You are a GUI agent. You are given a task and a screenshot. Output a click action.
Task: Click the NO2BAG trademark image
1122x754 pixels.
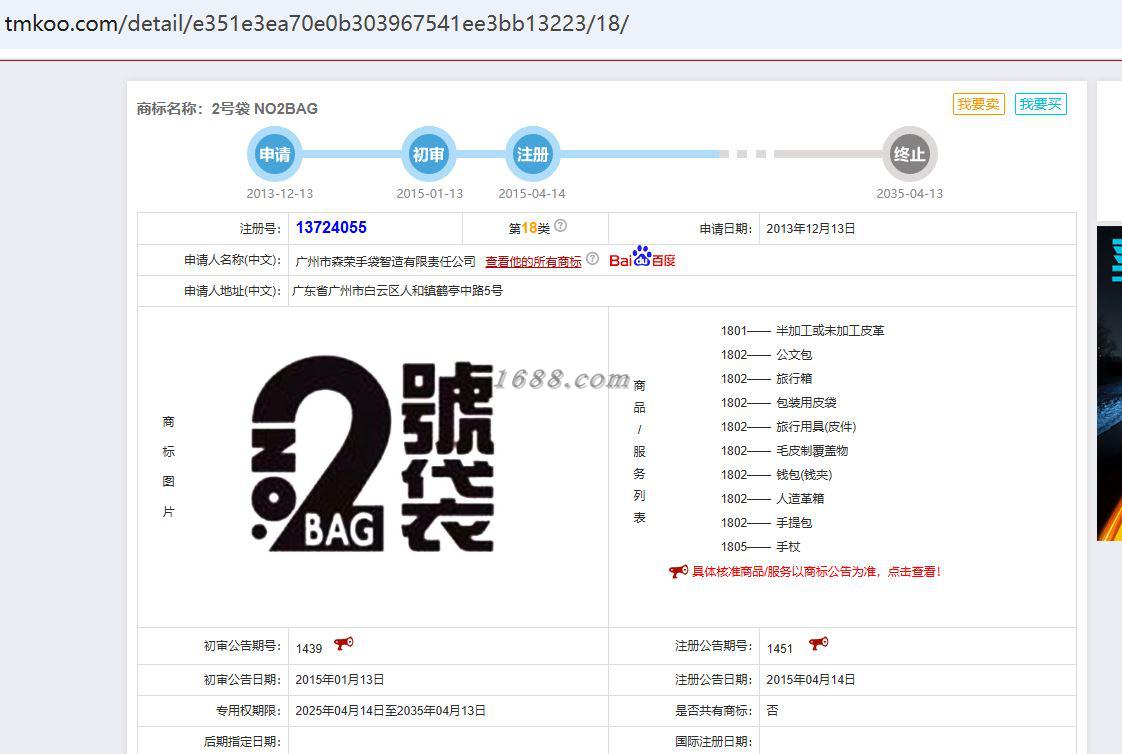(373, 454)
